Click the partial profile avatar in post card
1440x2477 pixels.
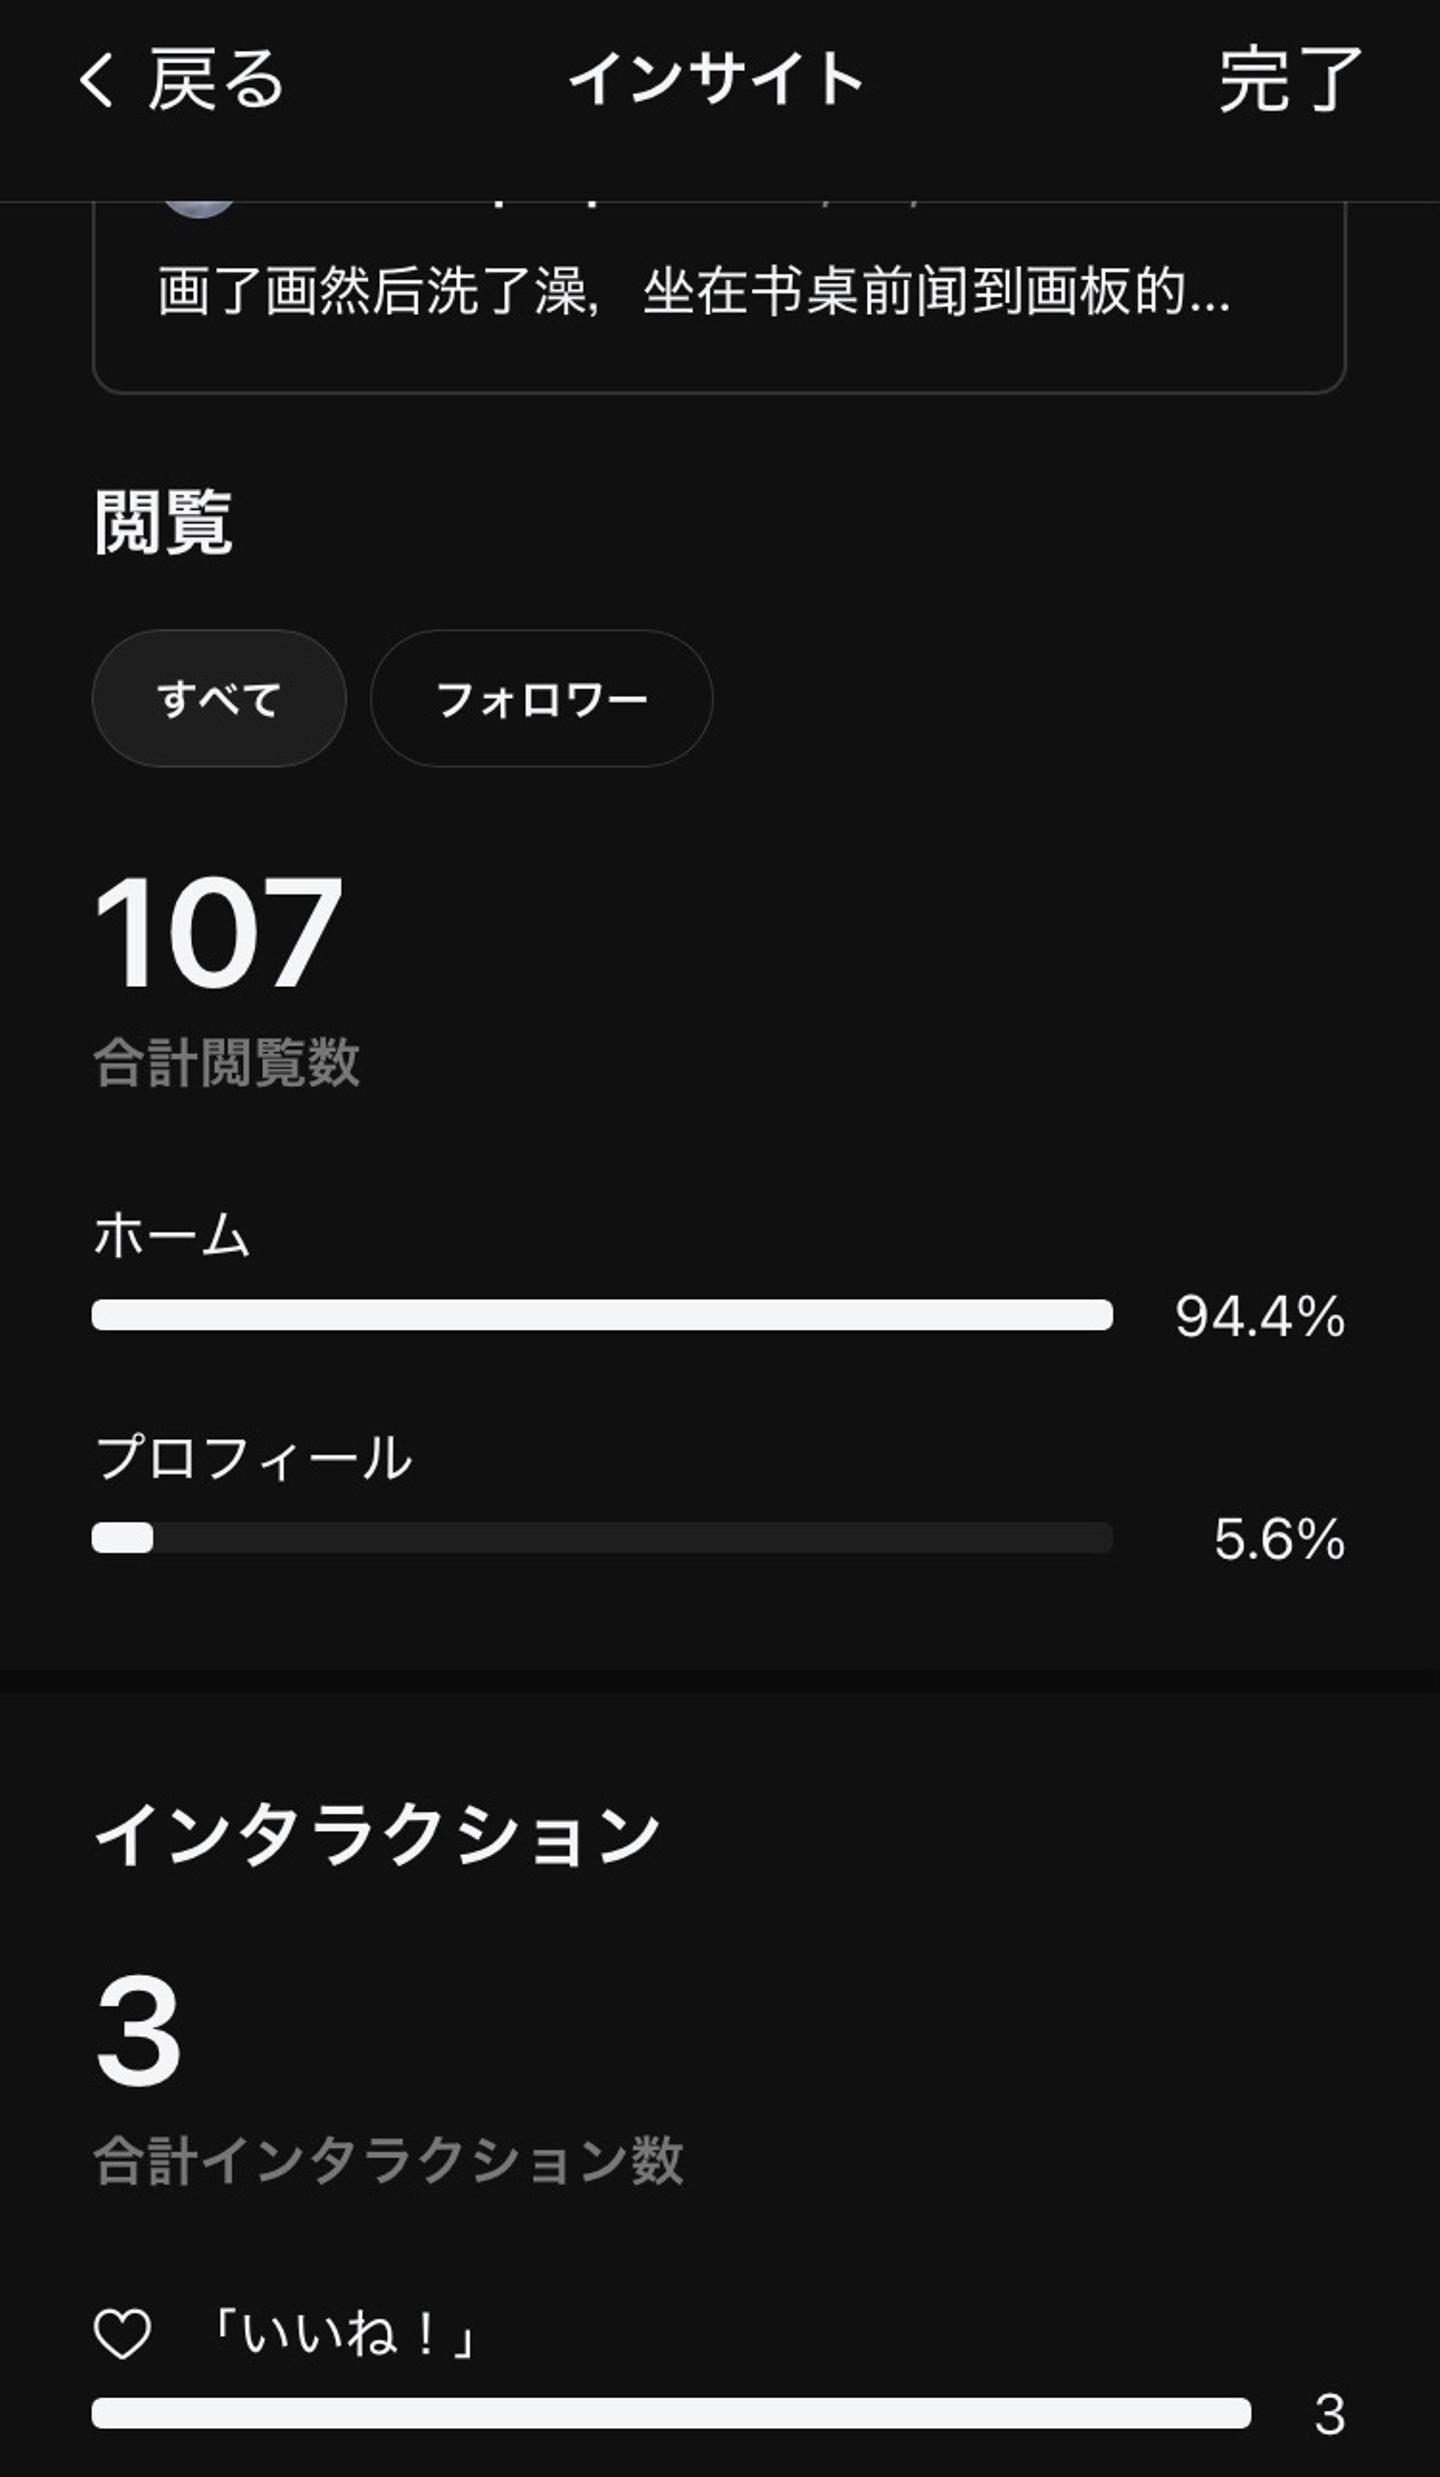coord(199,207)
